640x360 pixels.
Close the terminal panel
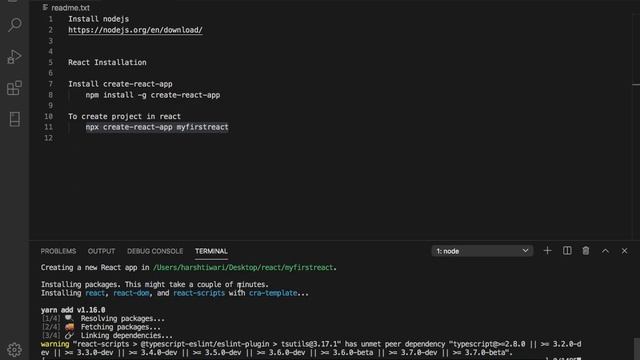click(x=624, y=251)
